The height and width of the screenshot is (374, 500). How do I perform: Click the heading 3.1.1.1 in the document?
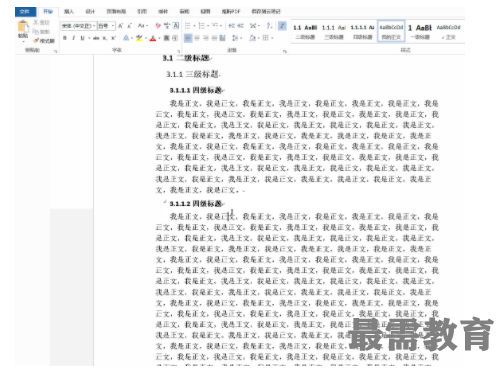point(196,90)
